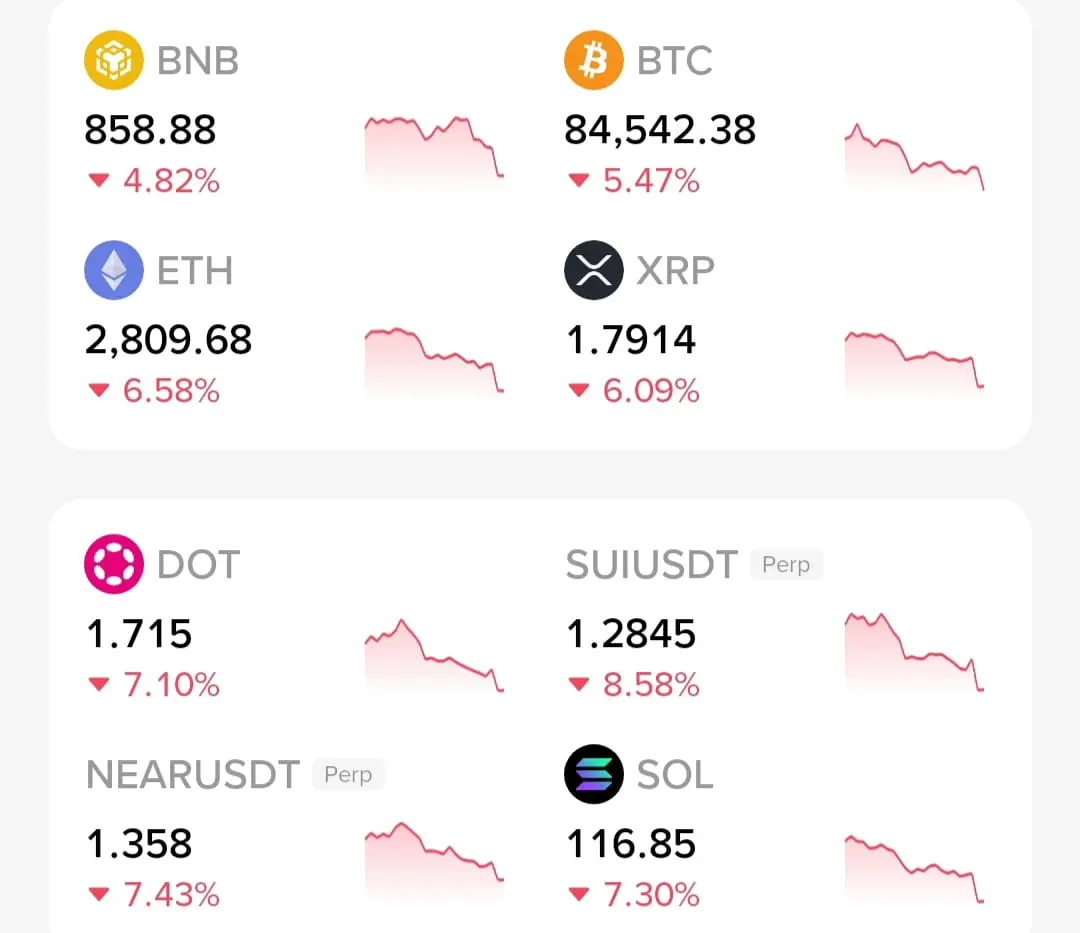Tap the SUIUSDT 8.58% change indicator
This screenshot has width=1080, height=933.
pos(634,685)
